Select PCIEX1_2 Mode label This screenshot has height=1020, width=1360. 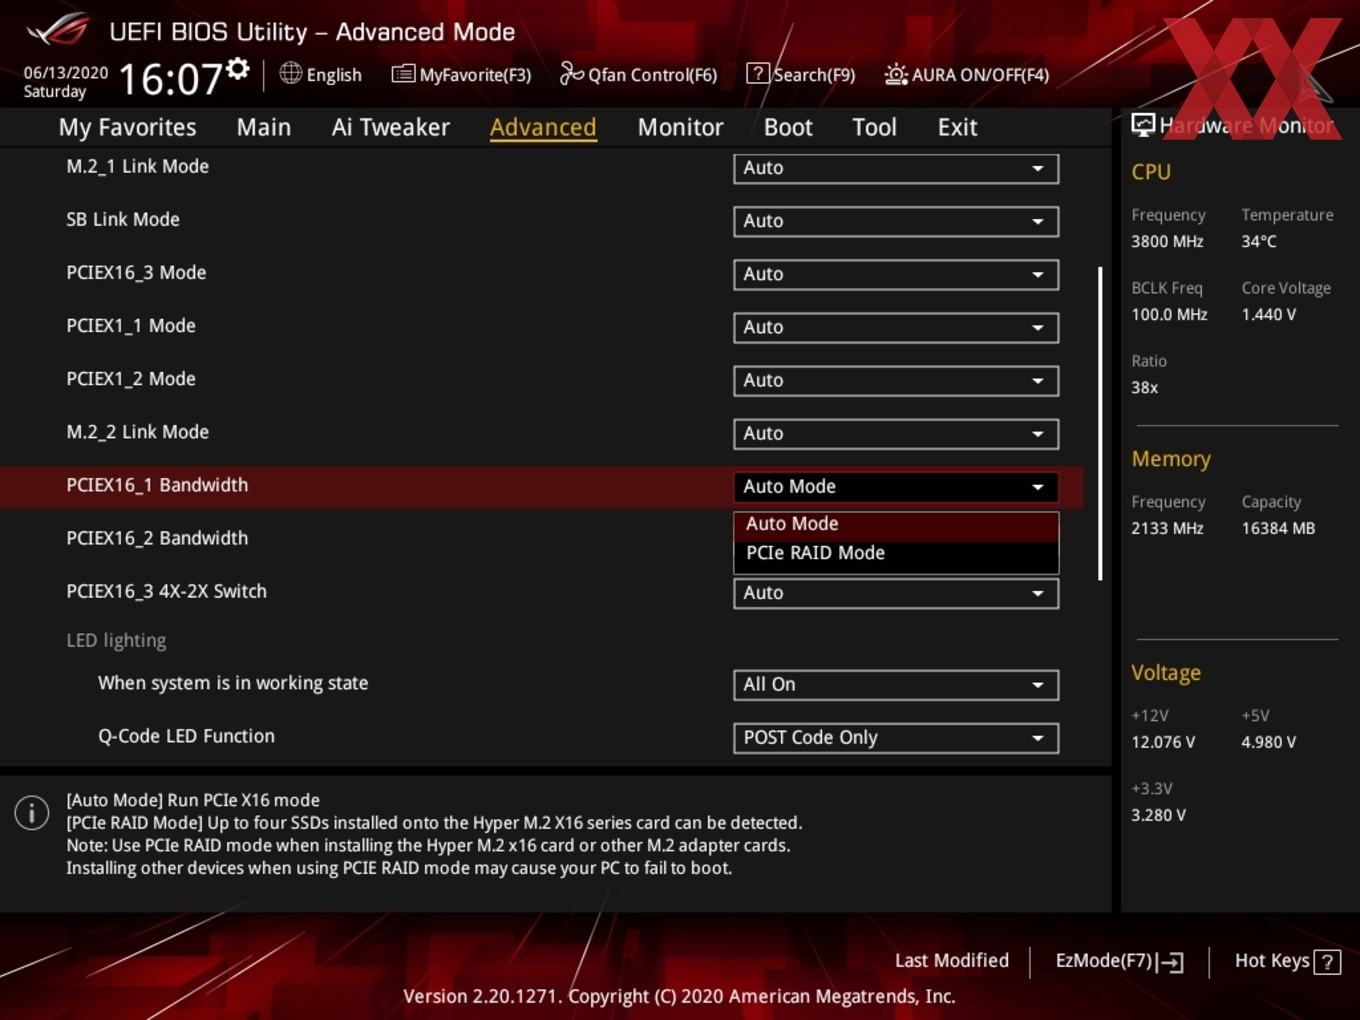pyautogui.click(x=131, y=379)
